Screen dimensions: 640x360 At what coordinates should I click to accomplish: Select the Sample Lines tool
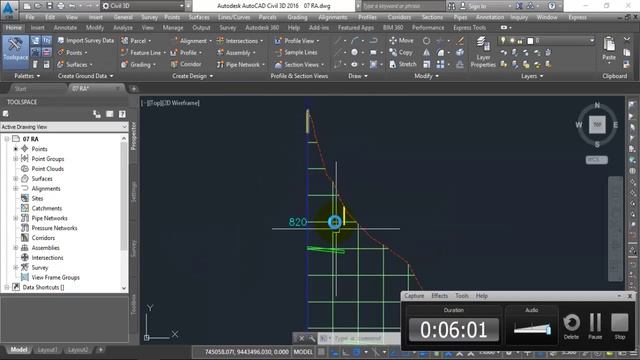pos(296,52)
